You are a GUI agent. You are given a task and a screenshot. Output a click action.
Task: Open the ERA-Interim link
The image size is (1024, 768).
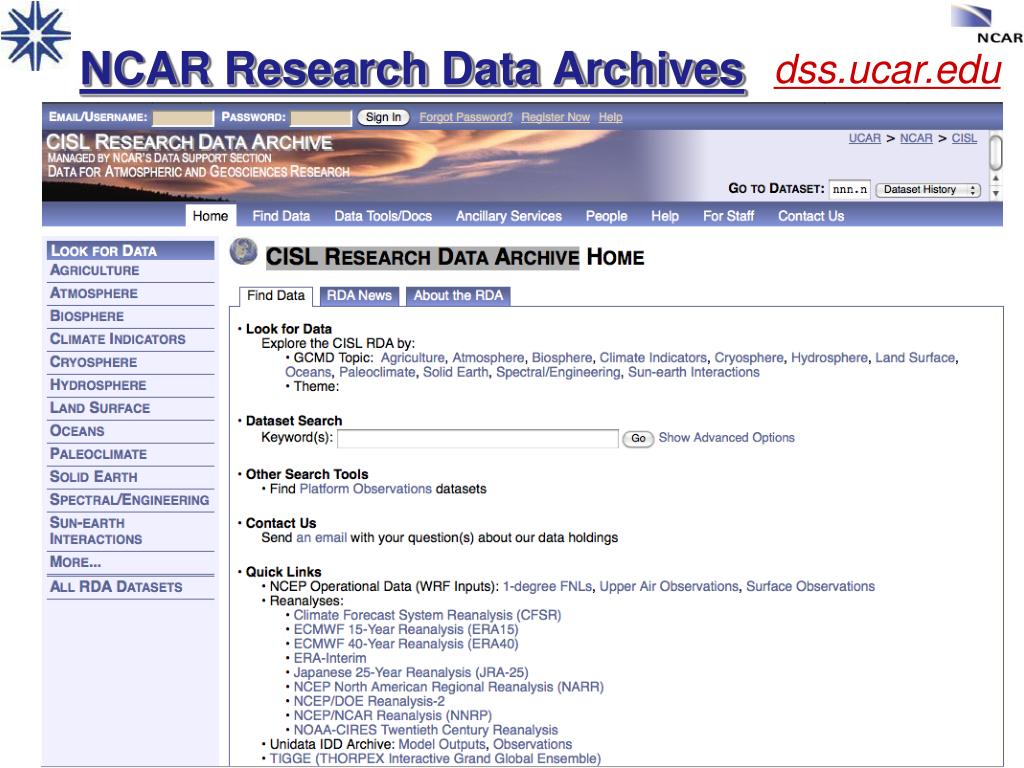pyautogui.click(x=330, y=658)
